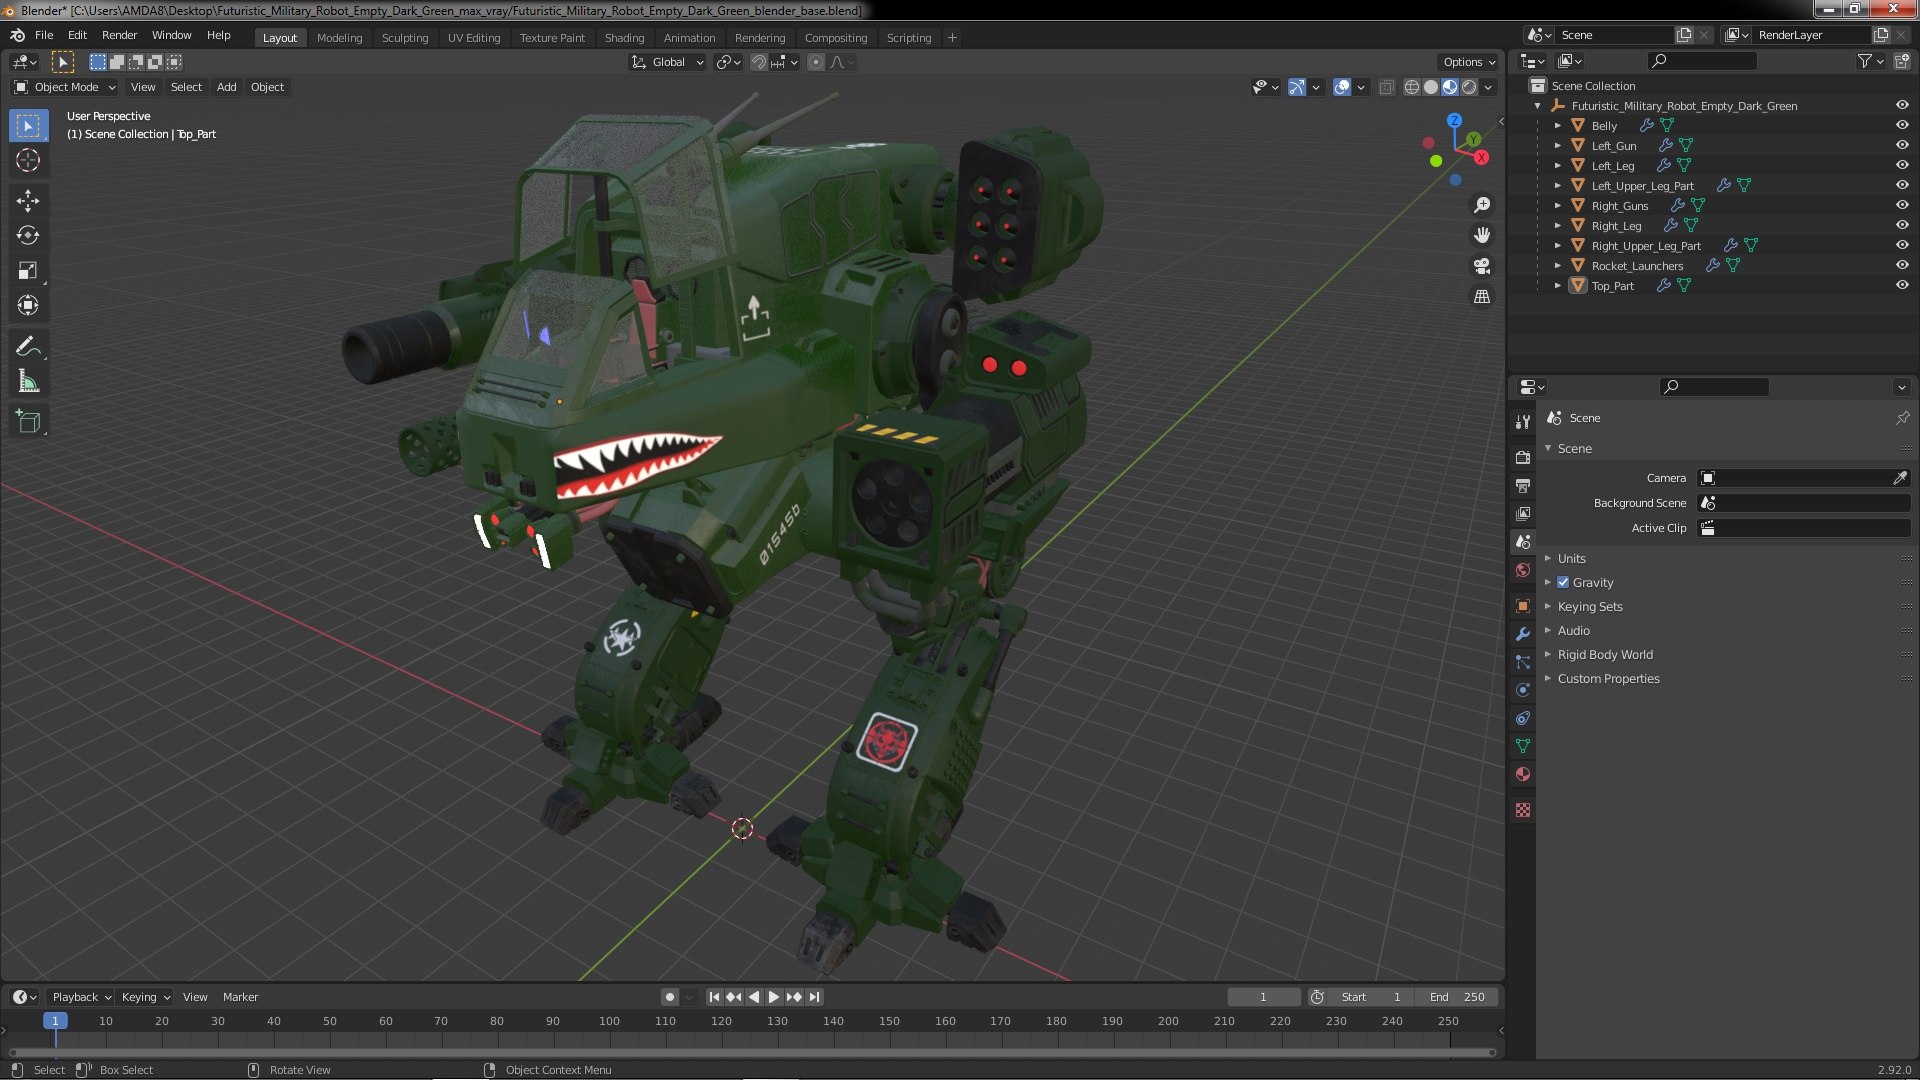The width and height of the screenshot is (1920, 1080).
Task: Open the Marker menu in timeline
Action: point(240,997)
